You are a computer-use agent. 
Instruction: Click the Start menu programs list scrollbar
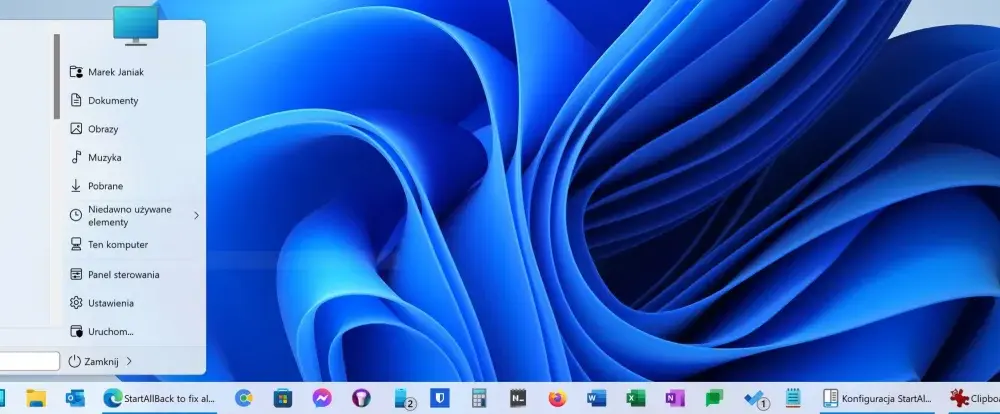(x=57, y=77)
